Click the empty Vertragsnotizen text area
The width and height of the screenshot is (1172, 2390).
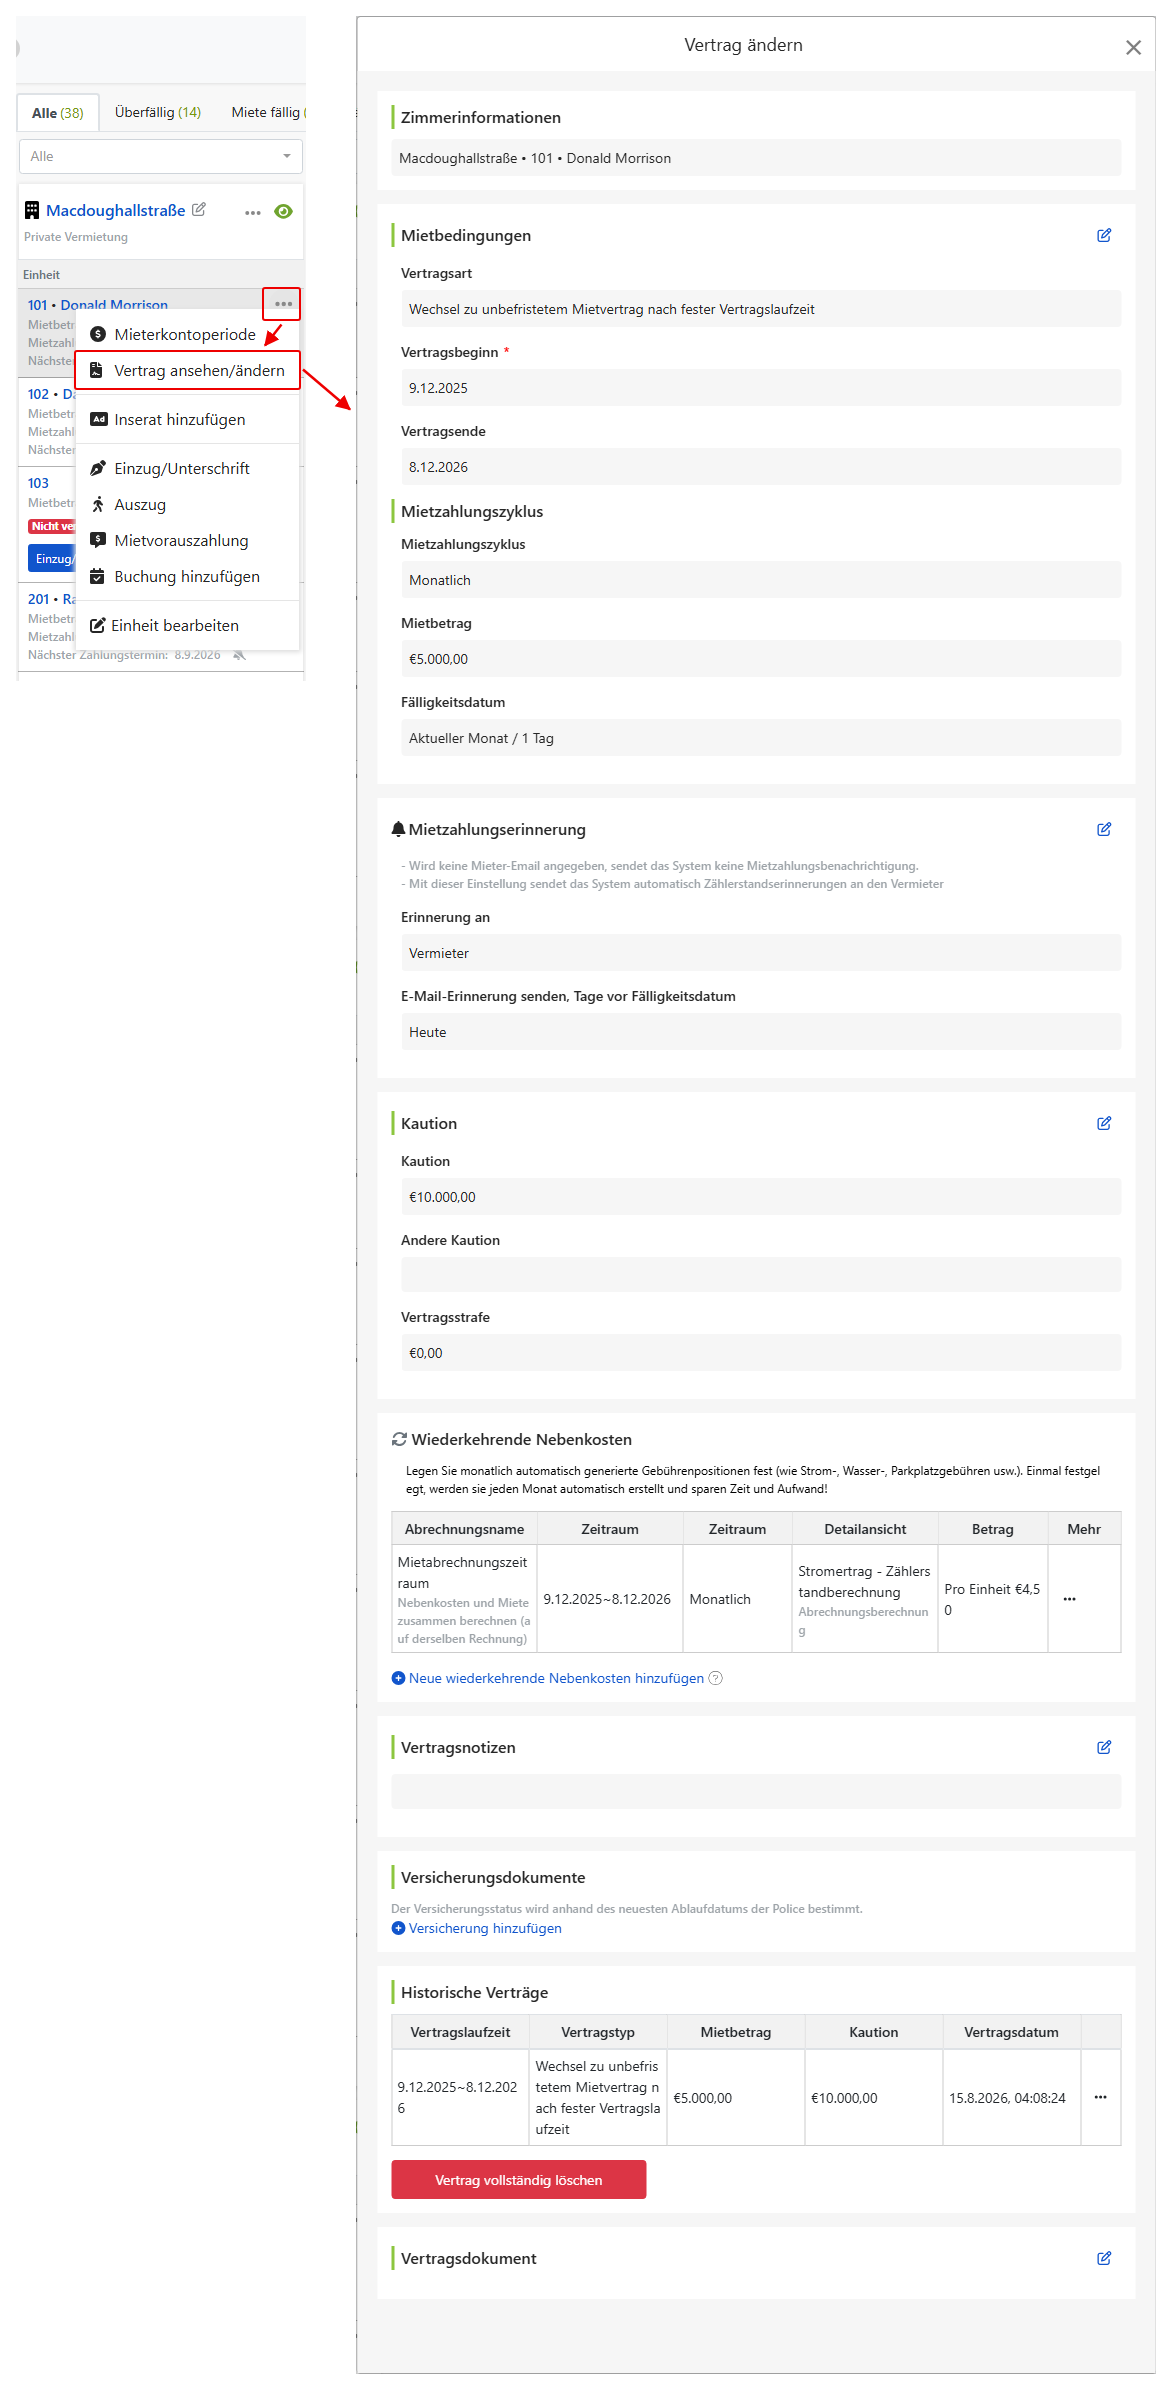click(756, 1792)
